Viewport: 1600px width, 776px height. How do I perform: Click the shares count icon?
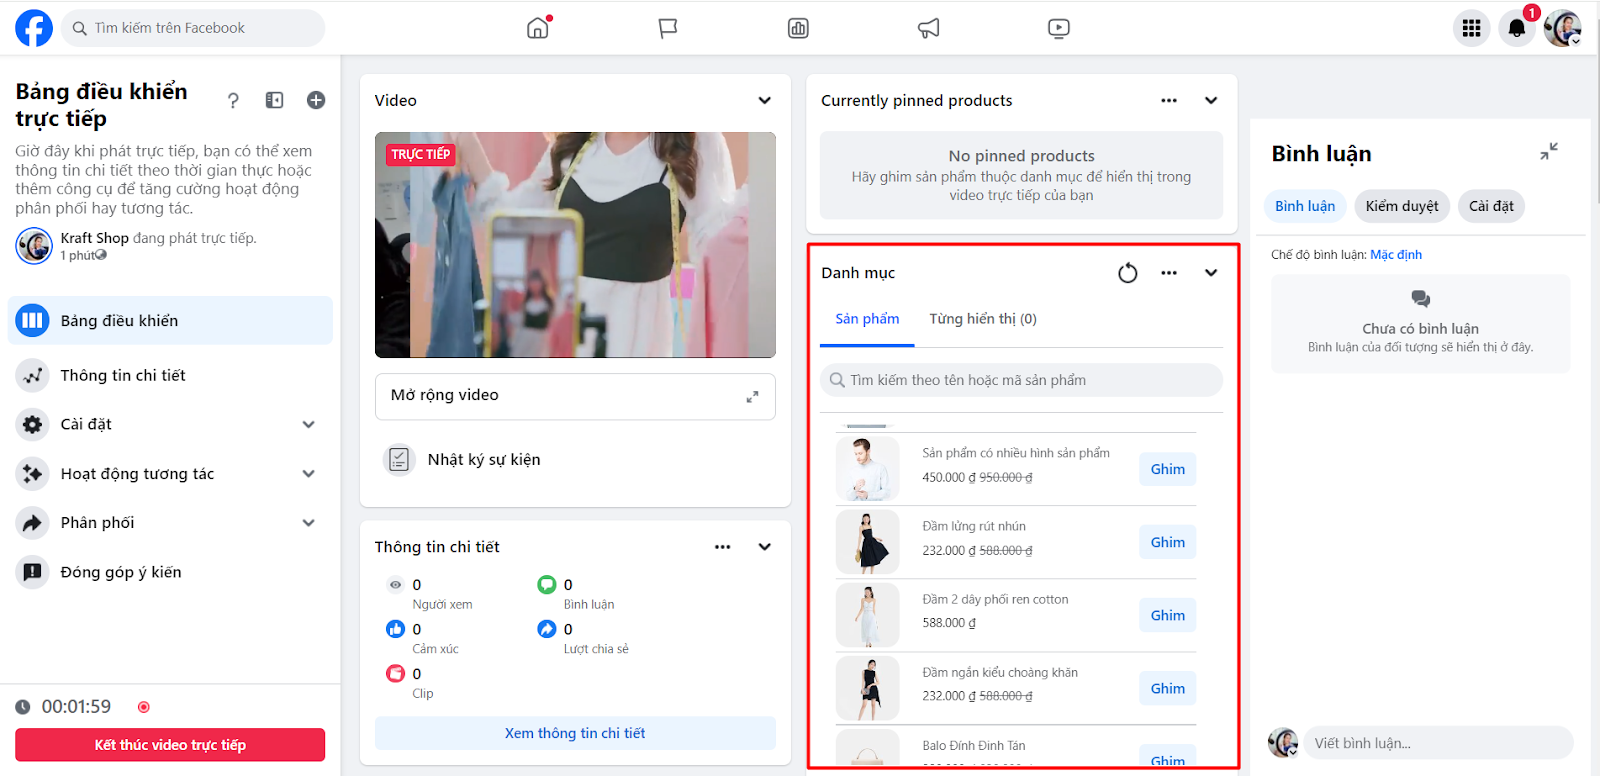546,629
